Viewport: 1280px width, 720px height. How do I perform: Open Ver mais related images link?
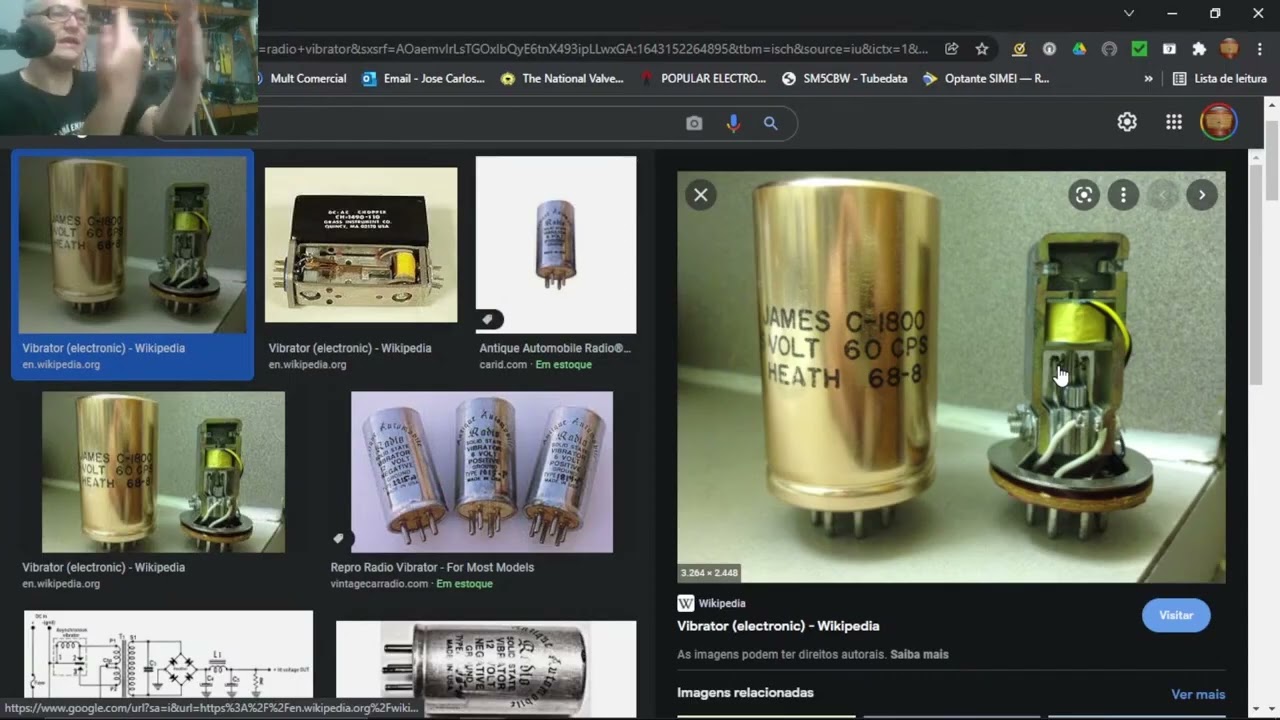[1198, 694]
